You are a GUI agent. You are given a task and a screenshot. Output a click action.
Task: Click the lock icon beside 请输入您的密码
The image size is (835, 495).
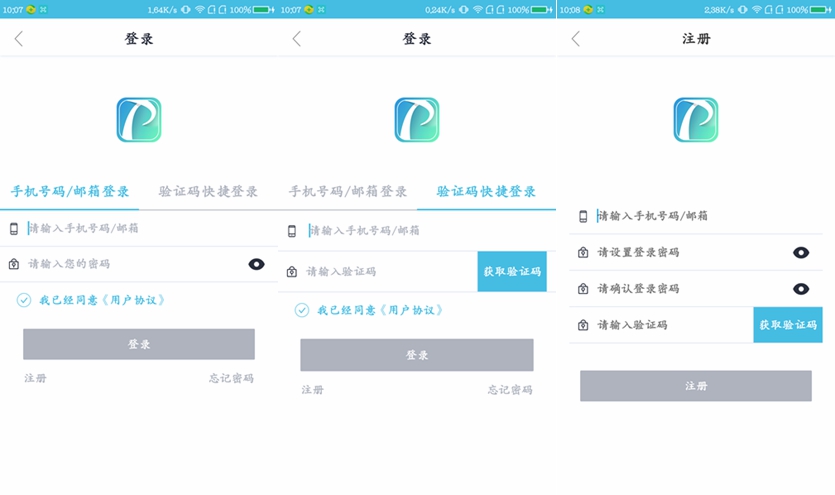click(14, 264)
